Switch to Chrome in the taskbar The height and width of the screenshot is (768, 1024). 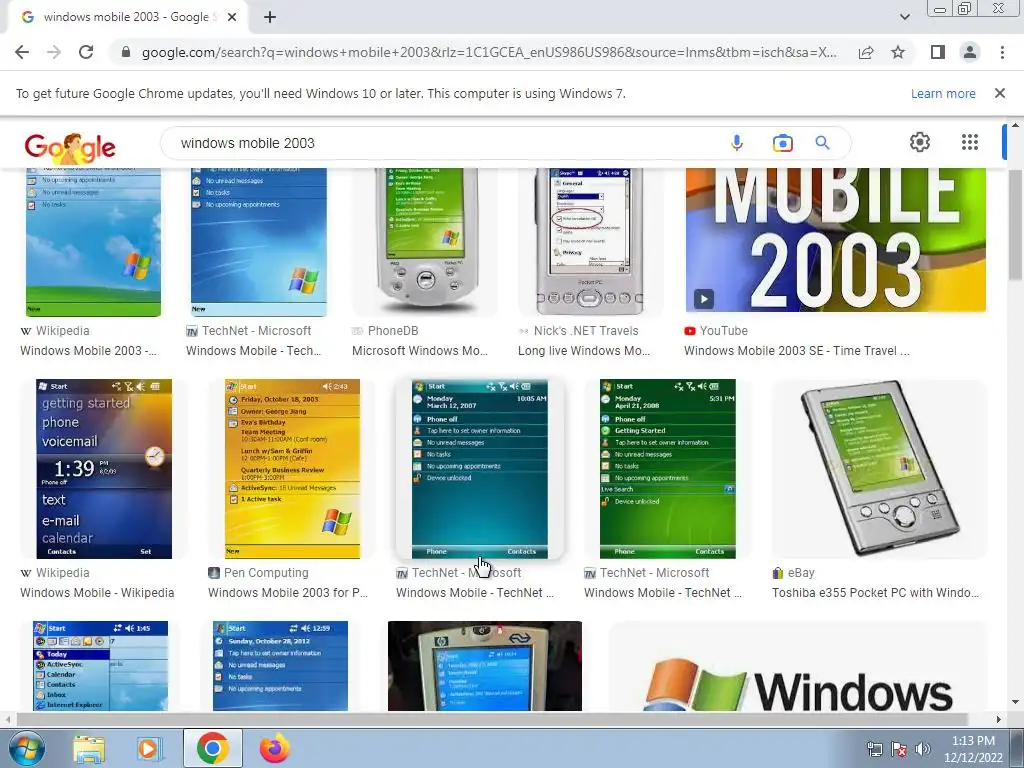212,748
